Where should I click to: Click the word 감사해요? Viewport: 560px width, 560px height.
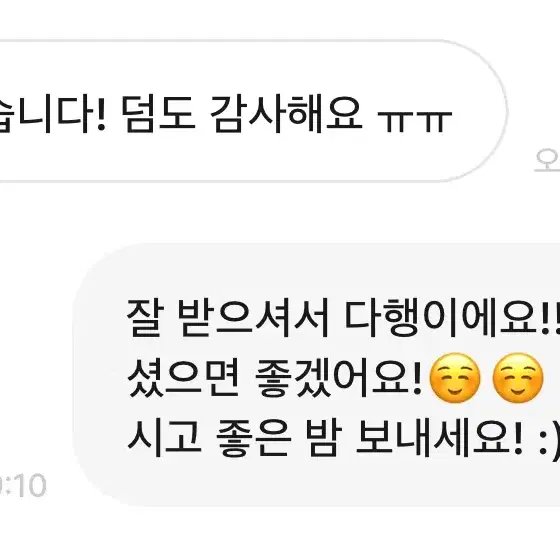(287, 114)
